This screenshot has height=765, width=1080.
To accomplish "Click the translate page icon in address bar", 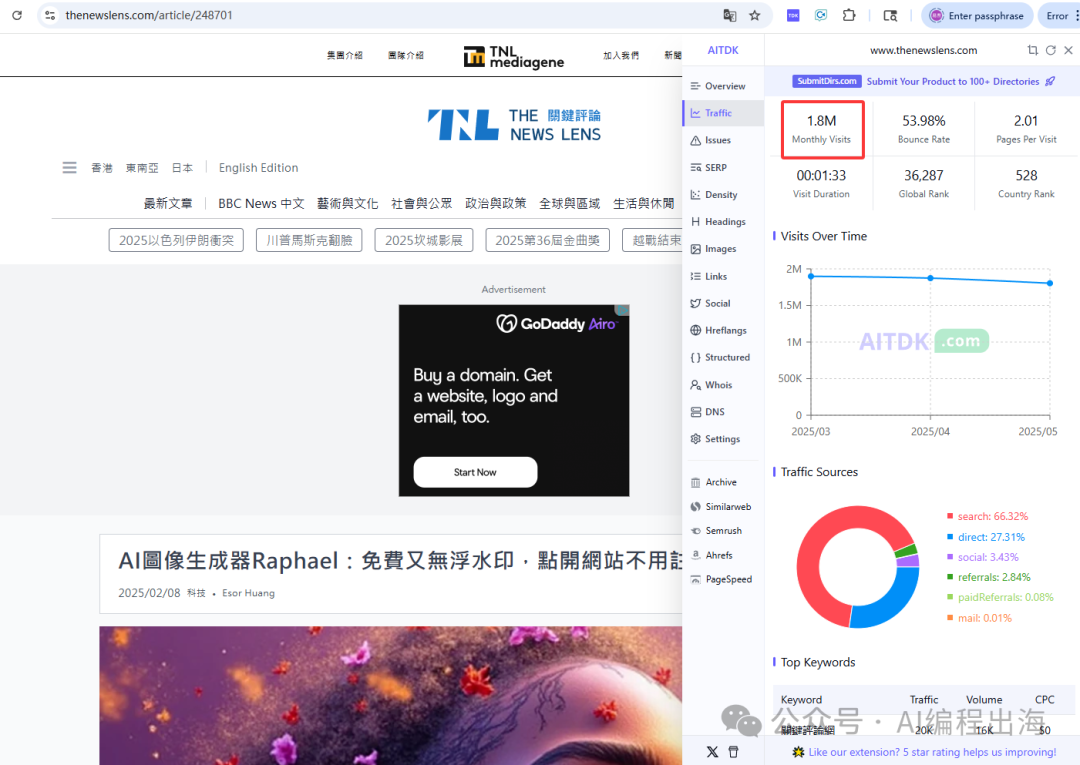I will click(729, 15).
